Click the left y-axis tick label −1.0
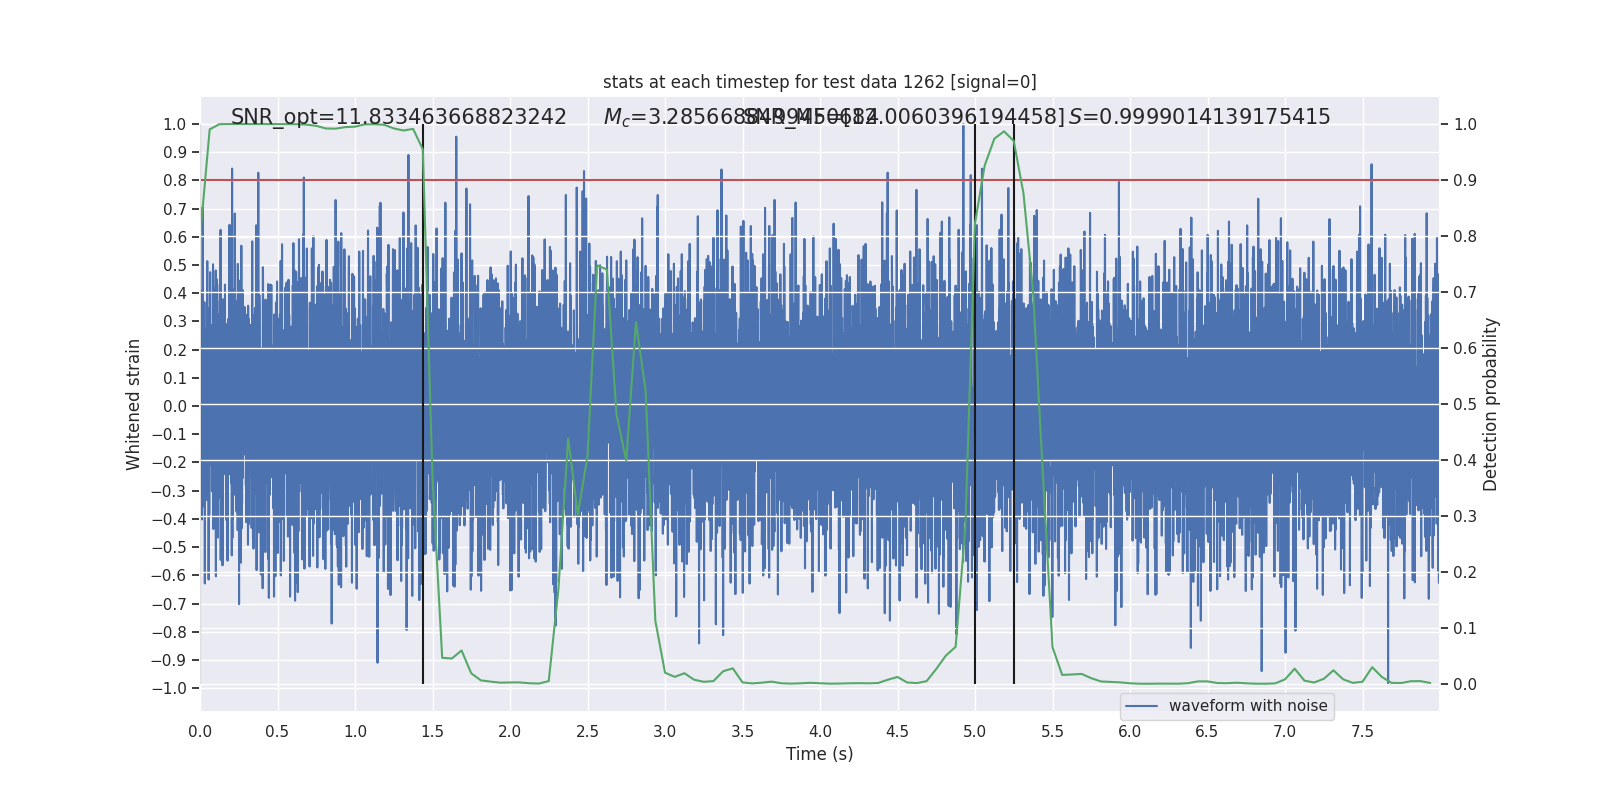This screenshot has width=1600, height=800. (x=169, y=688)
